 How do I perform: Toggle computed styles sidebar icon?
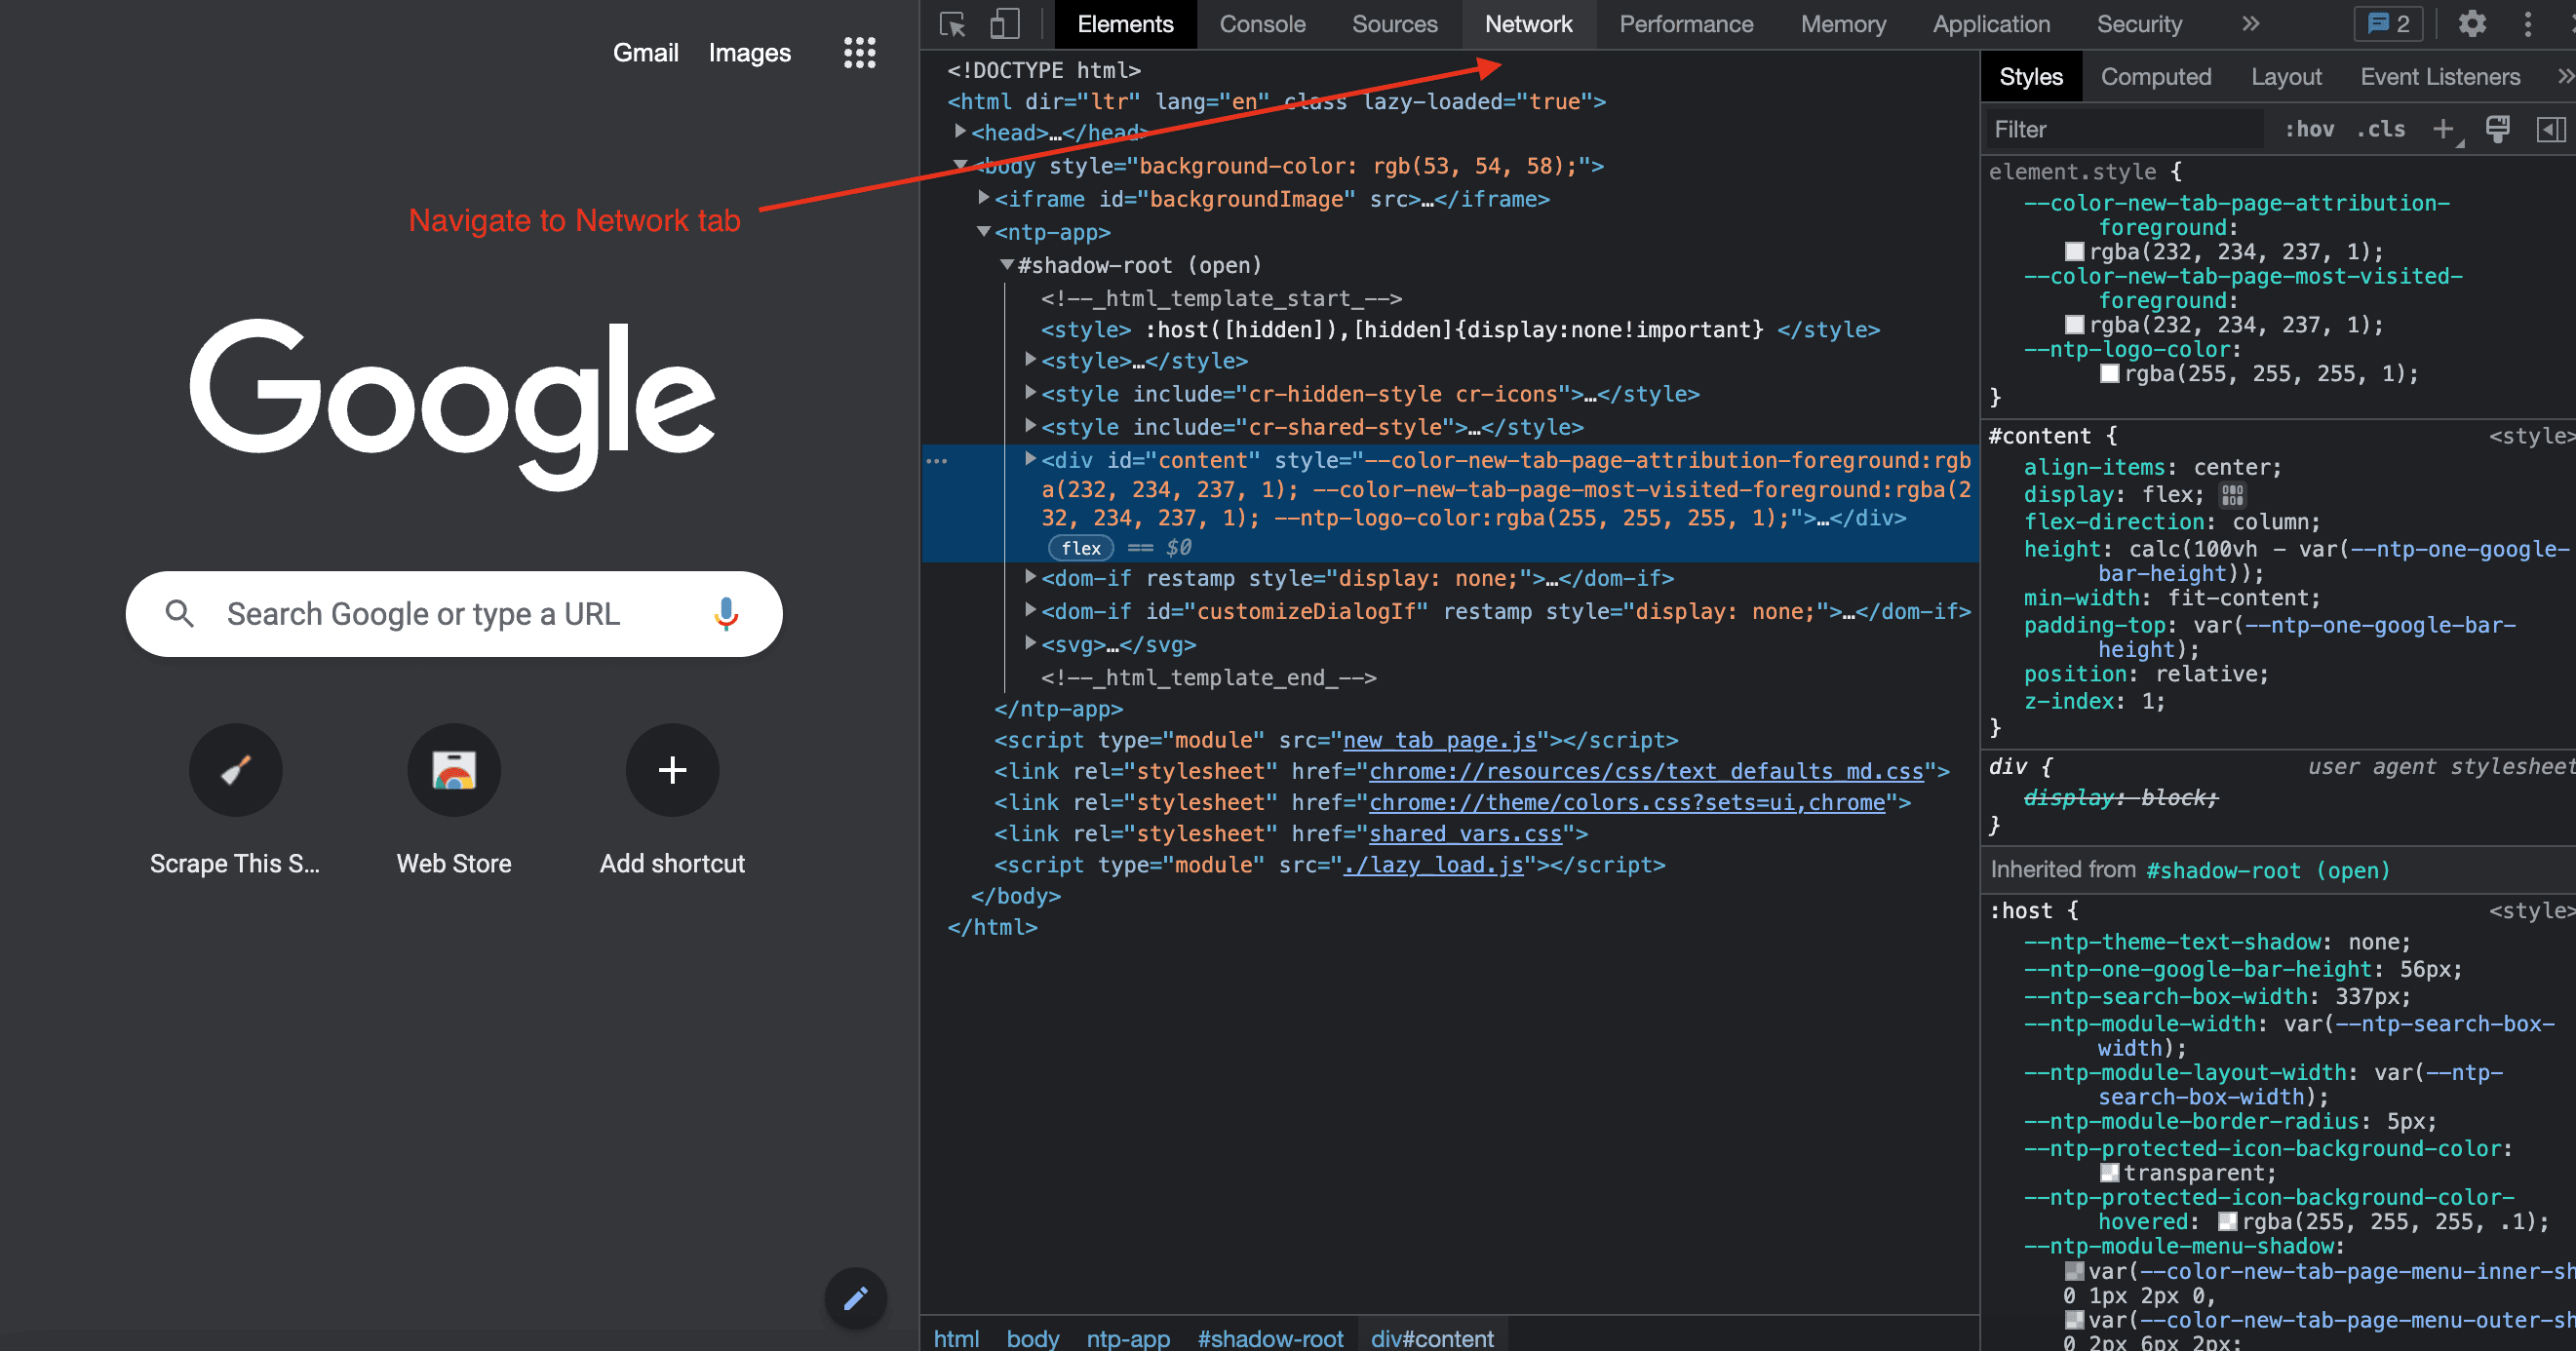[2550, 129]
